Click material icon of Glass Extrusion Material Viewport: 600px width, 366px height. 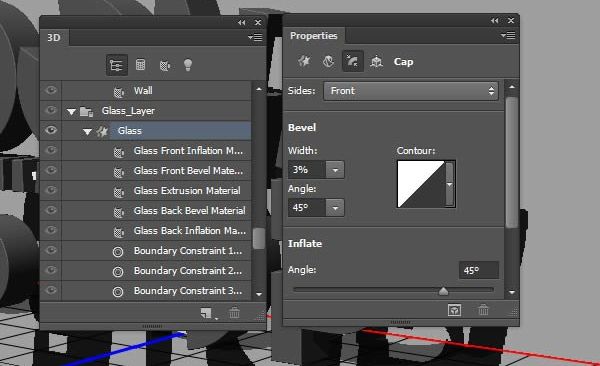pyautogui.click(x=119, y=192)
